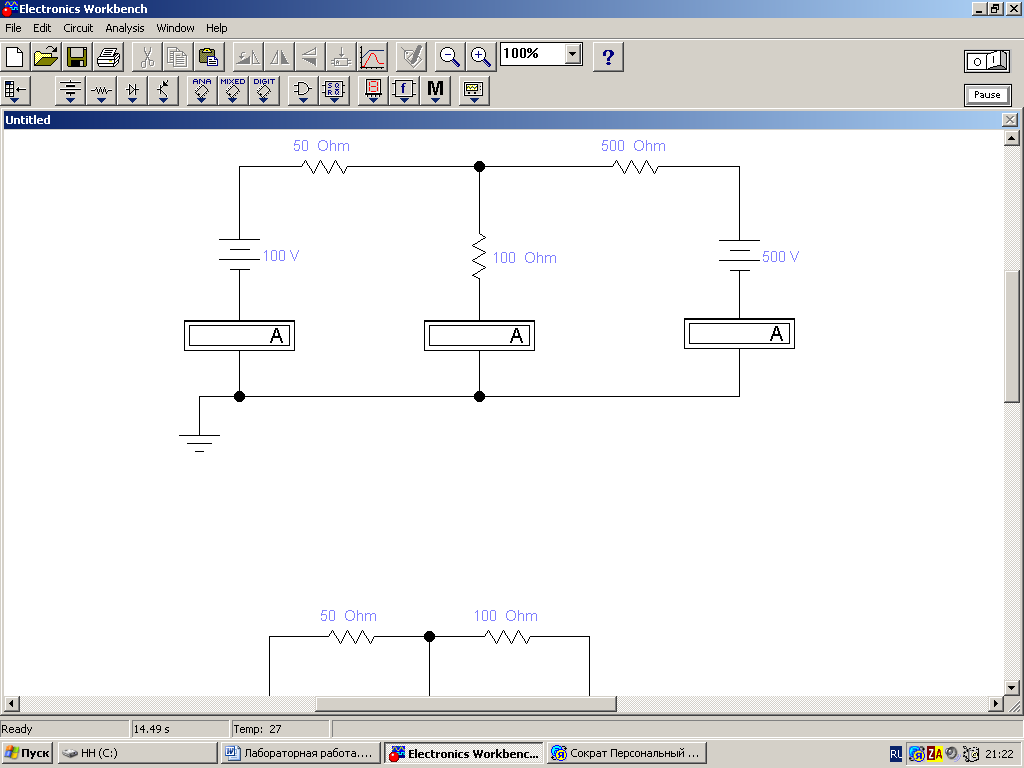
Task: Open the Analog ICs parts bin
Action: coord(202,91)
